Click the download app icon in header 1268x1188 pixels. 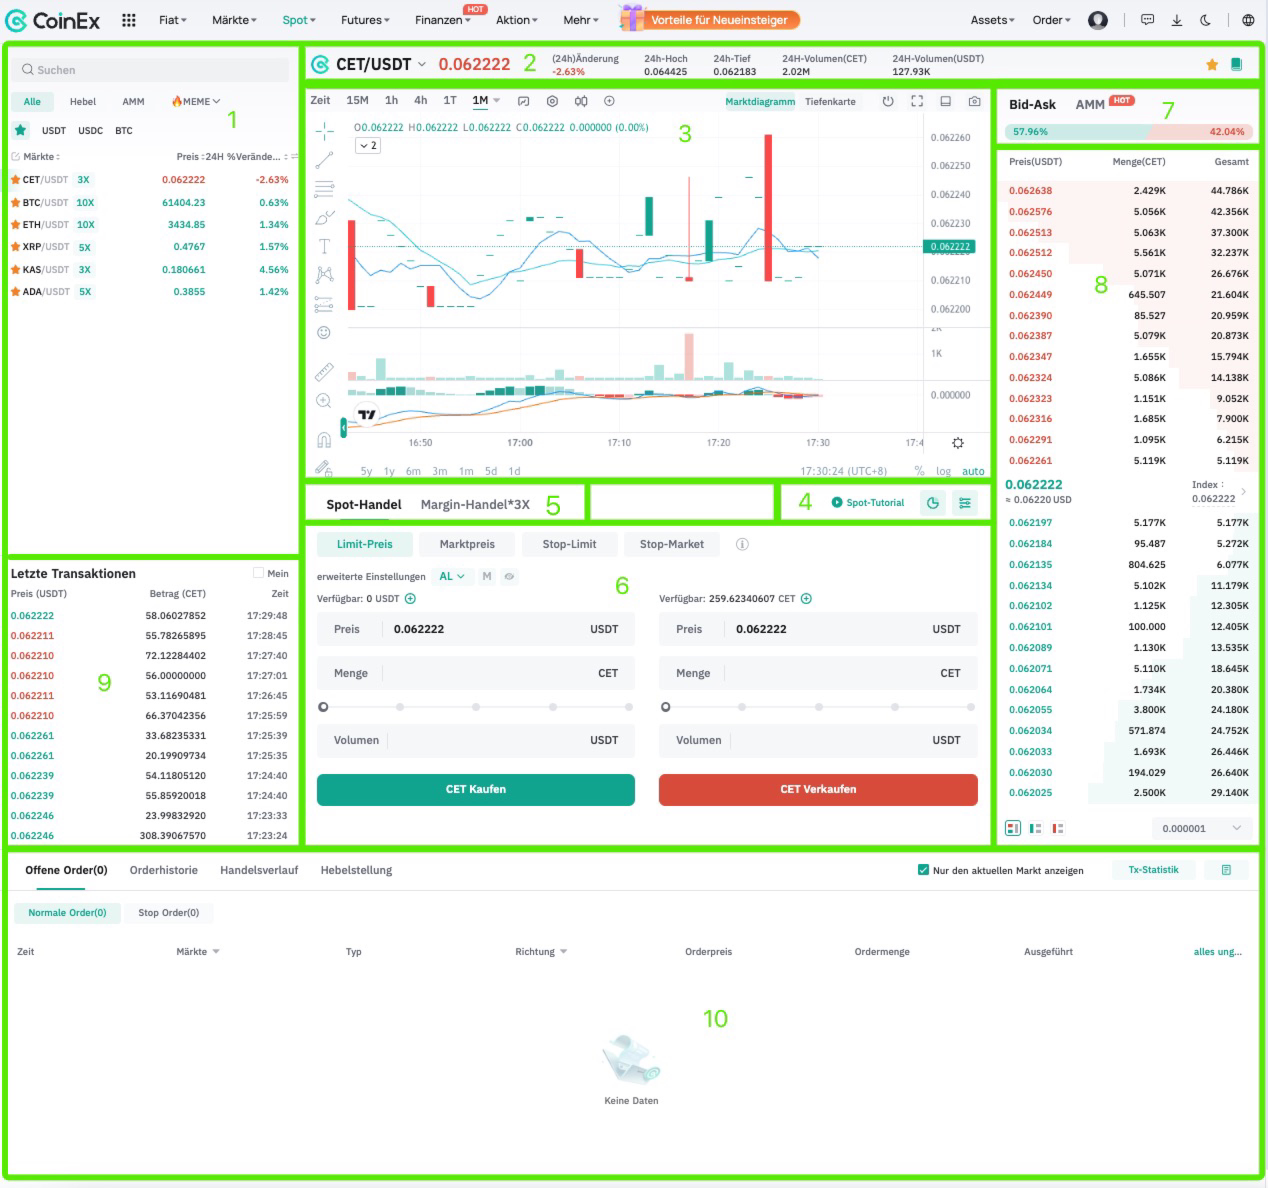[1177, 20]
